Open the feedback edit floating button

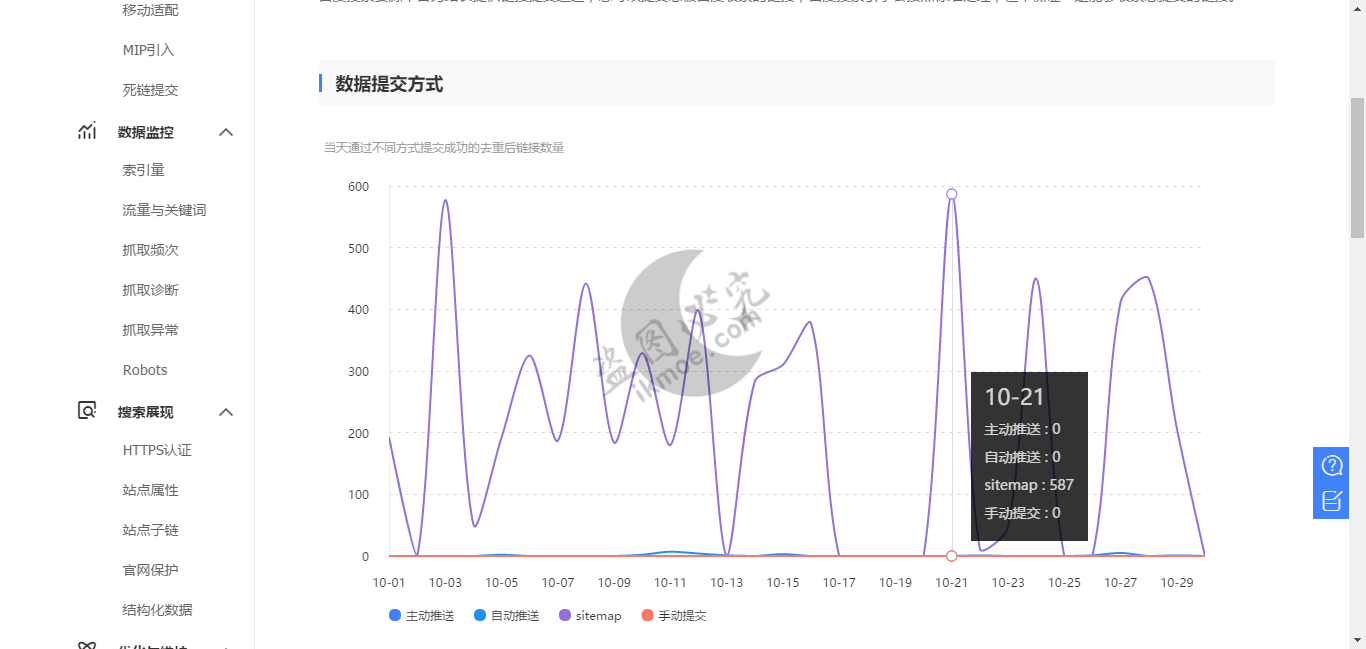(1332, 500)
